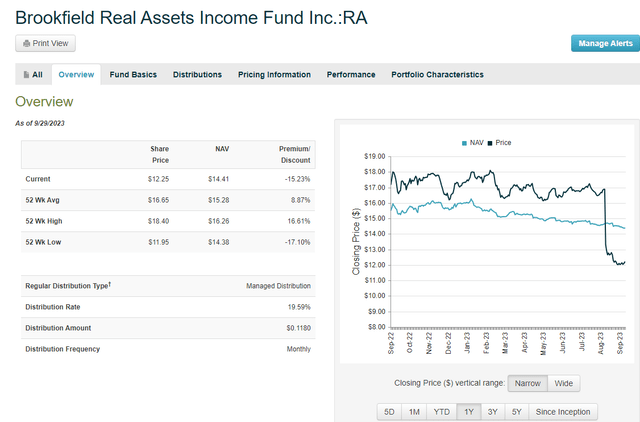
Task: Click the 52 Wk High row label
Action: coord(44,221)
